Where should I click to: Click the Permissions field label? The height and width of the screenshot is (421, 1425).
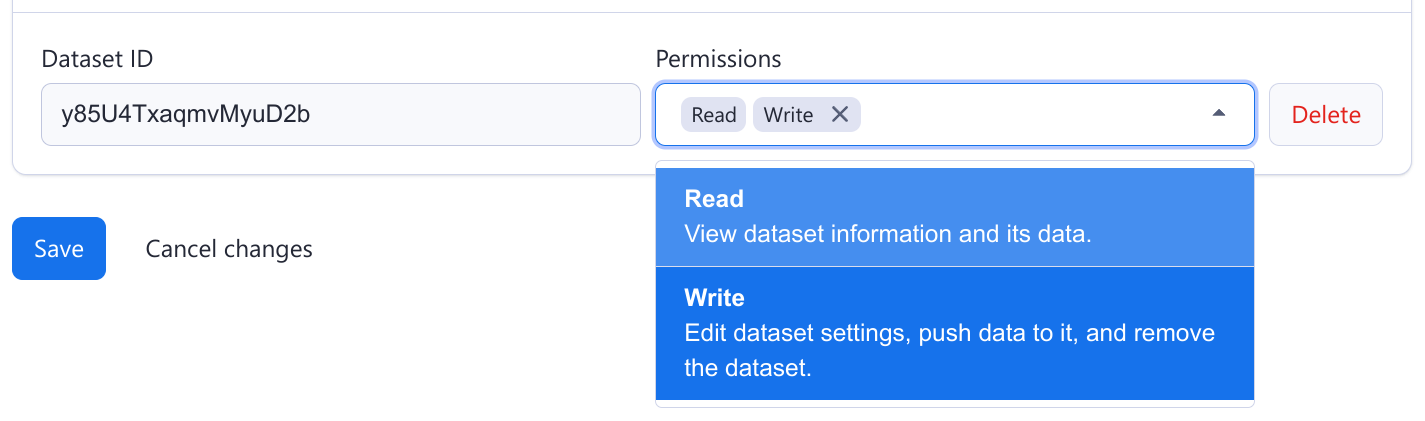718,59
